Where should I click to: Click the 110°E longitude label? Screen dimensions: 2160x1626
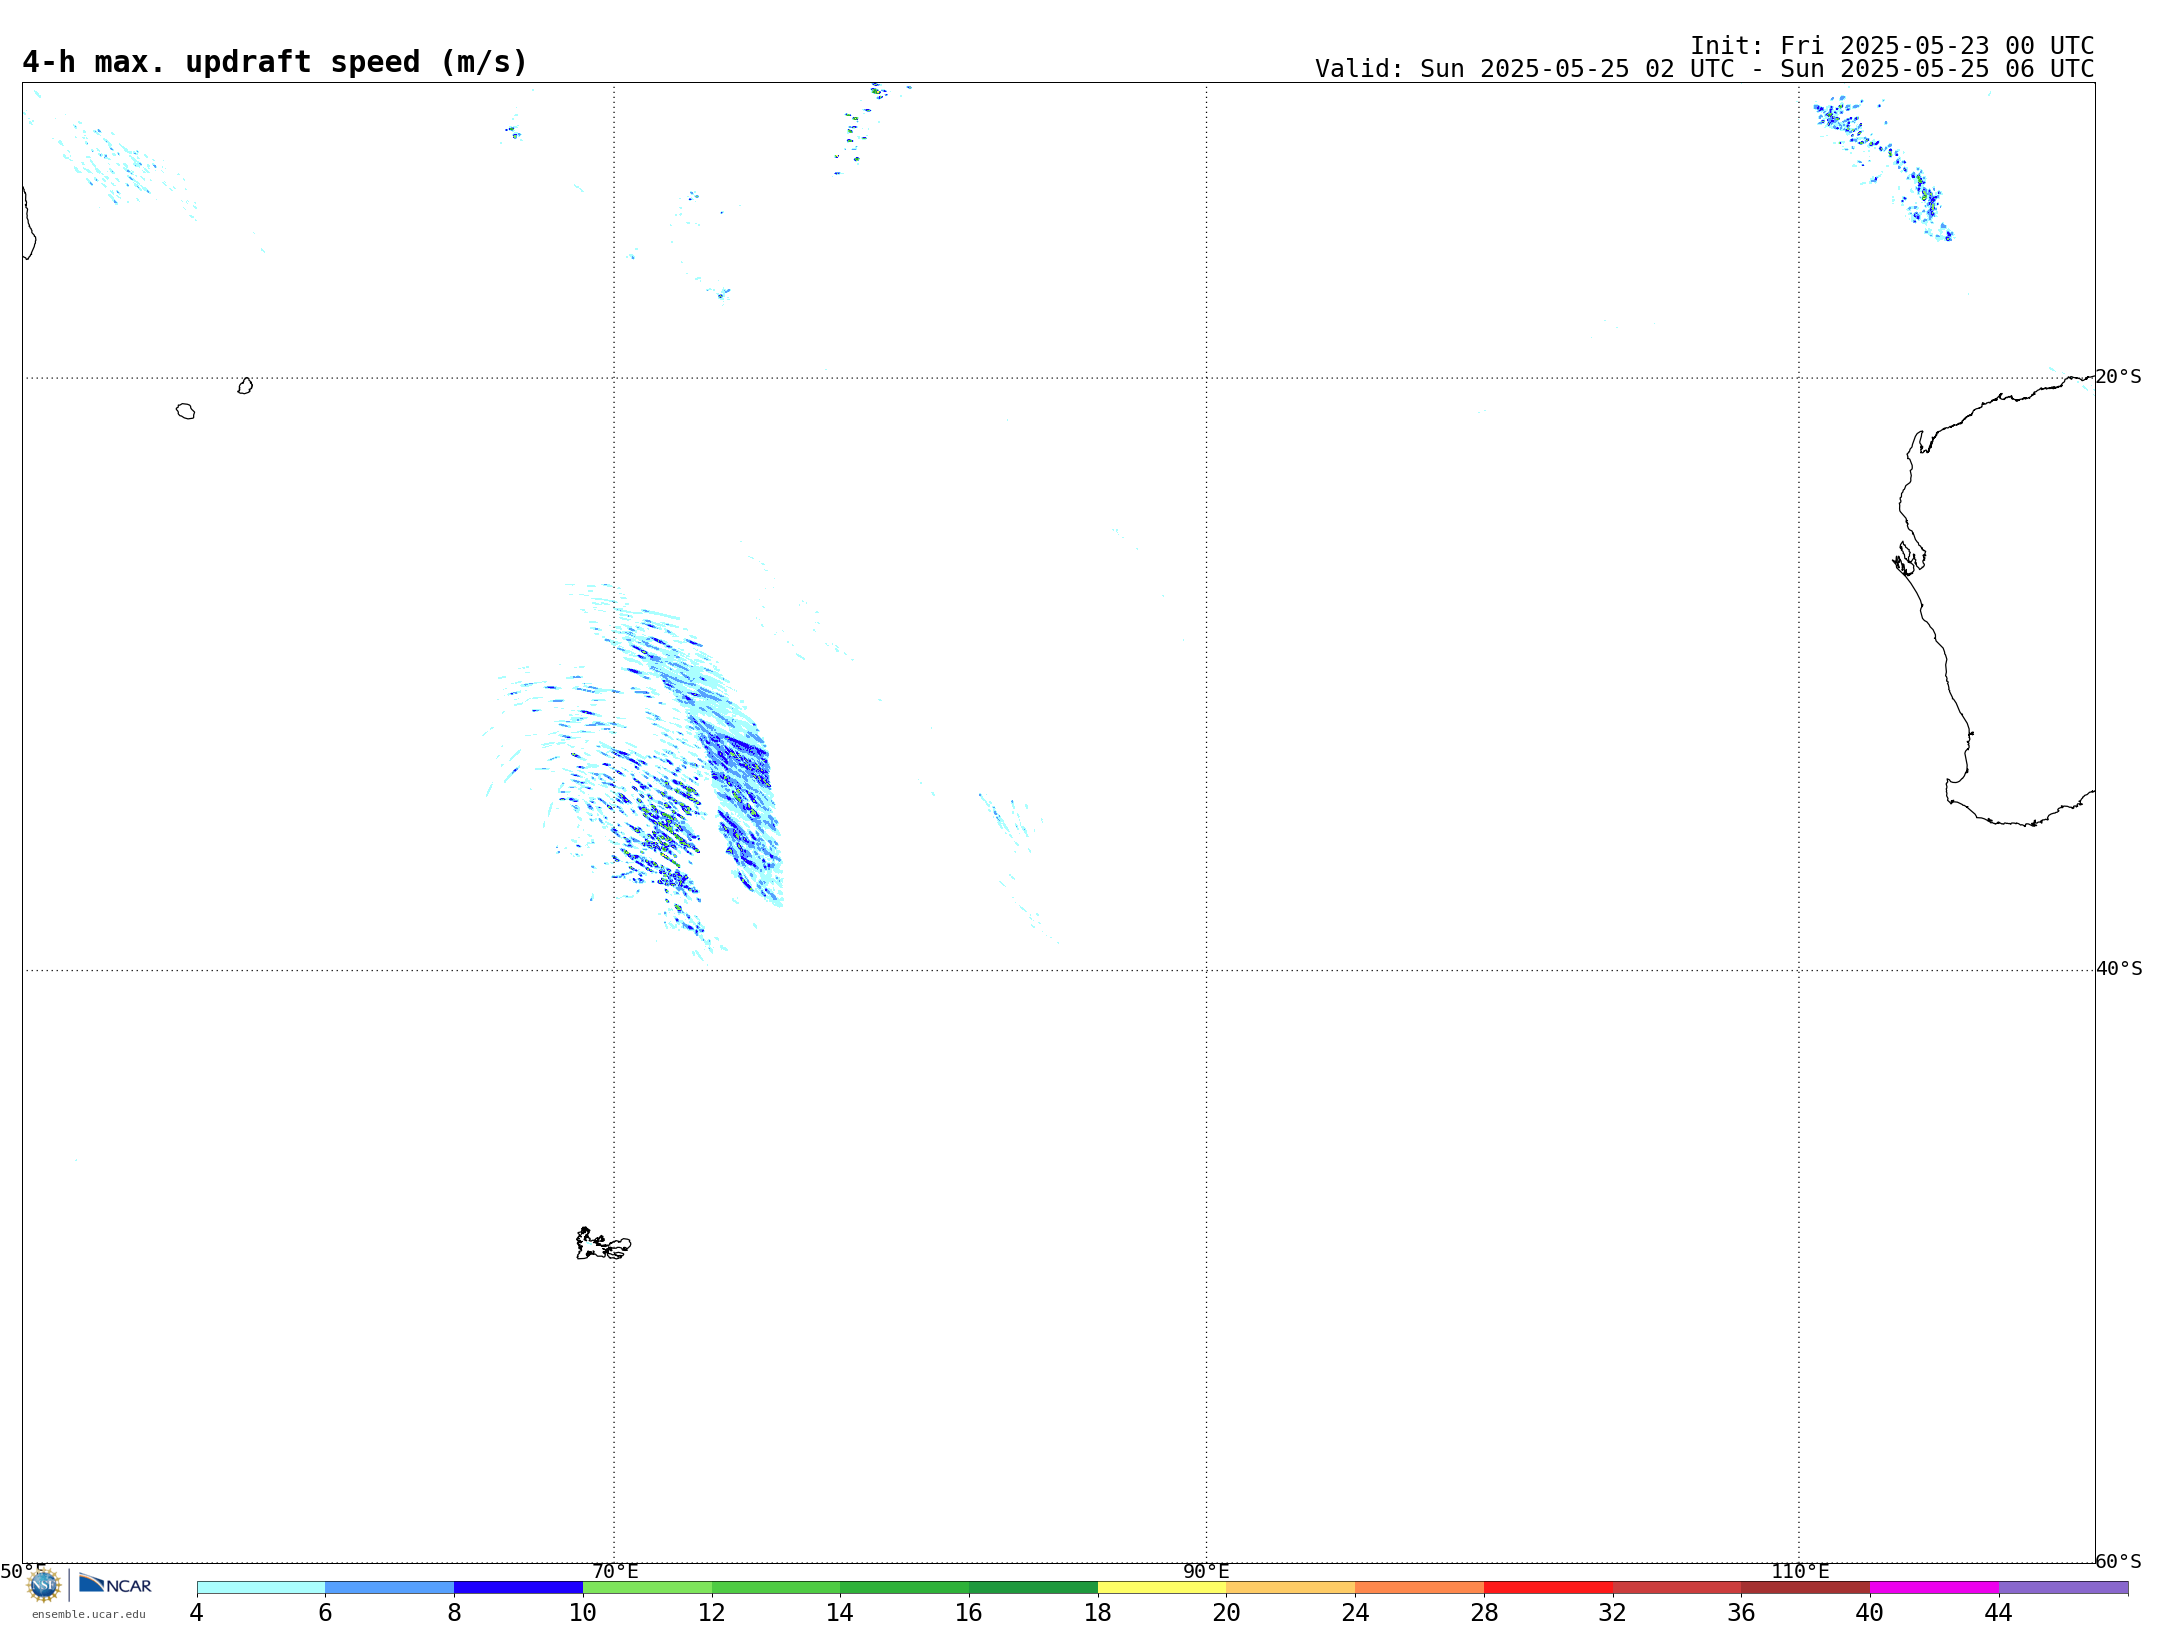[x=1800, y=1571]
